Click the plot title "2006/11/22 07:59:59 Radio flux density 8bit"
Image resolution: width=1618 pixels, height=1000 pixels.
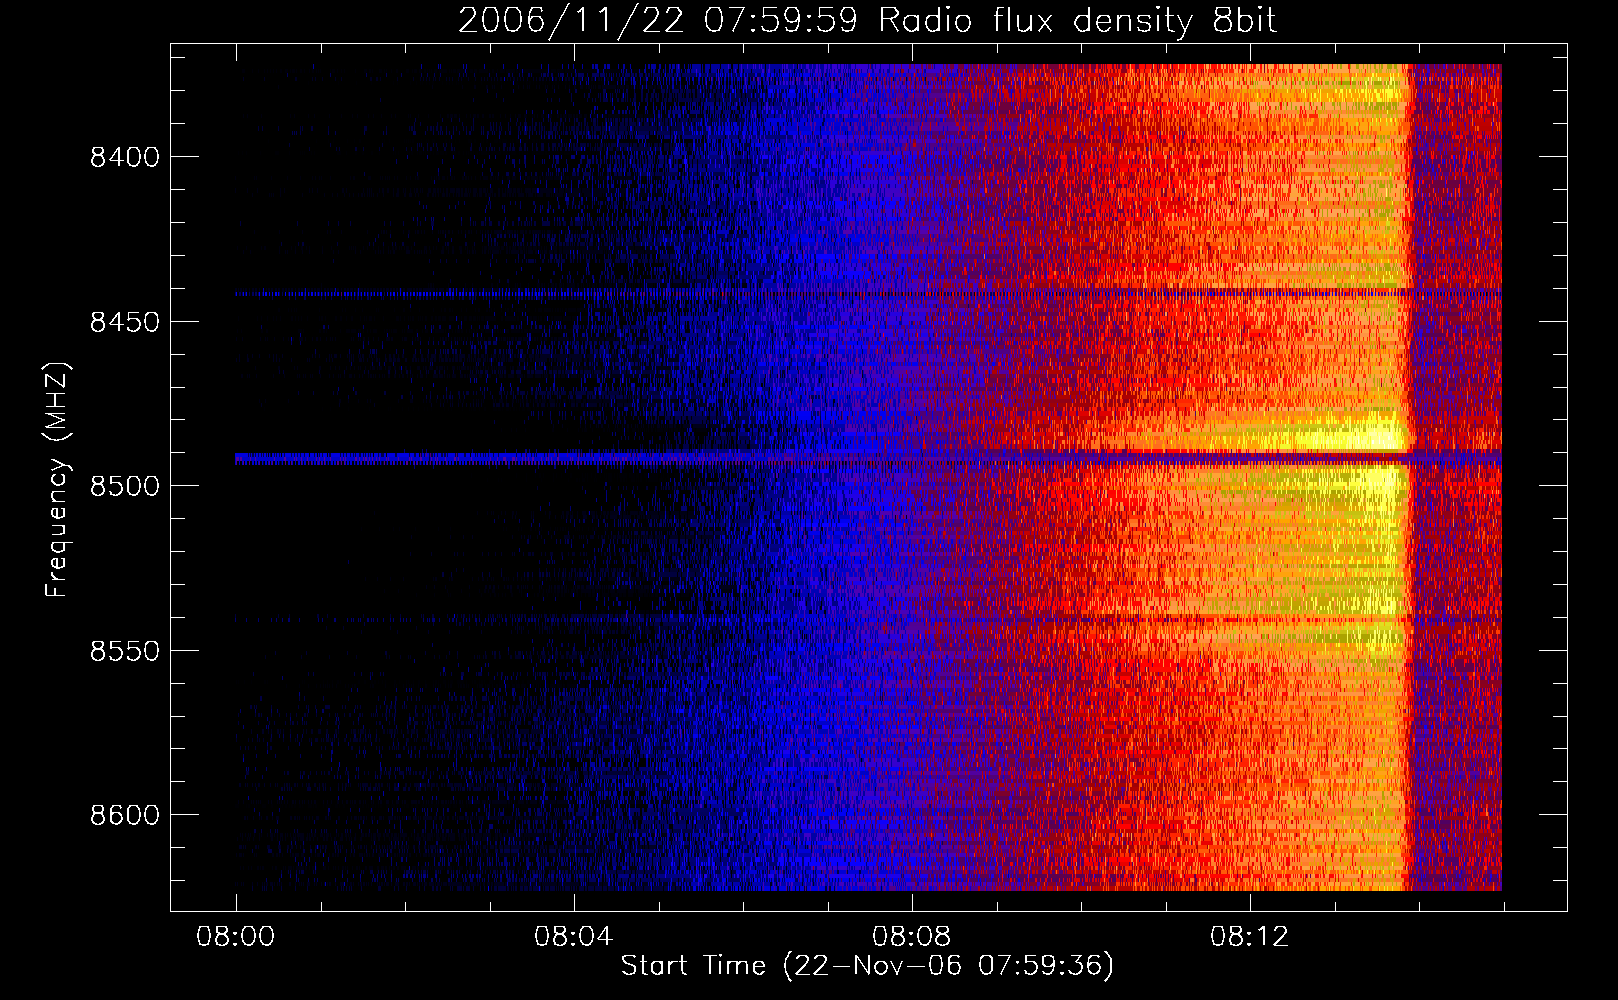(x=867, y=20)
